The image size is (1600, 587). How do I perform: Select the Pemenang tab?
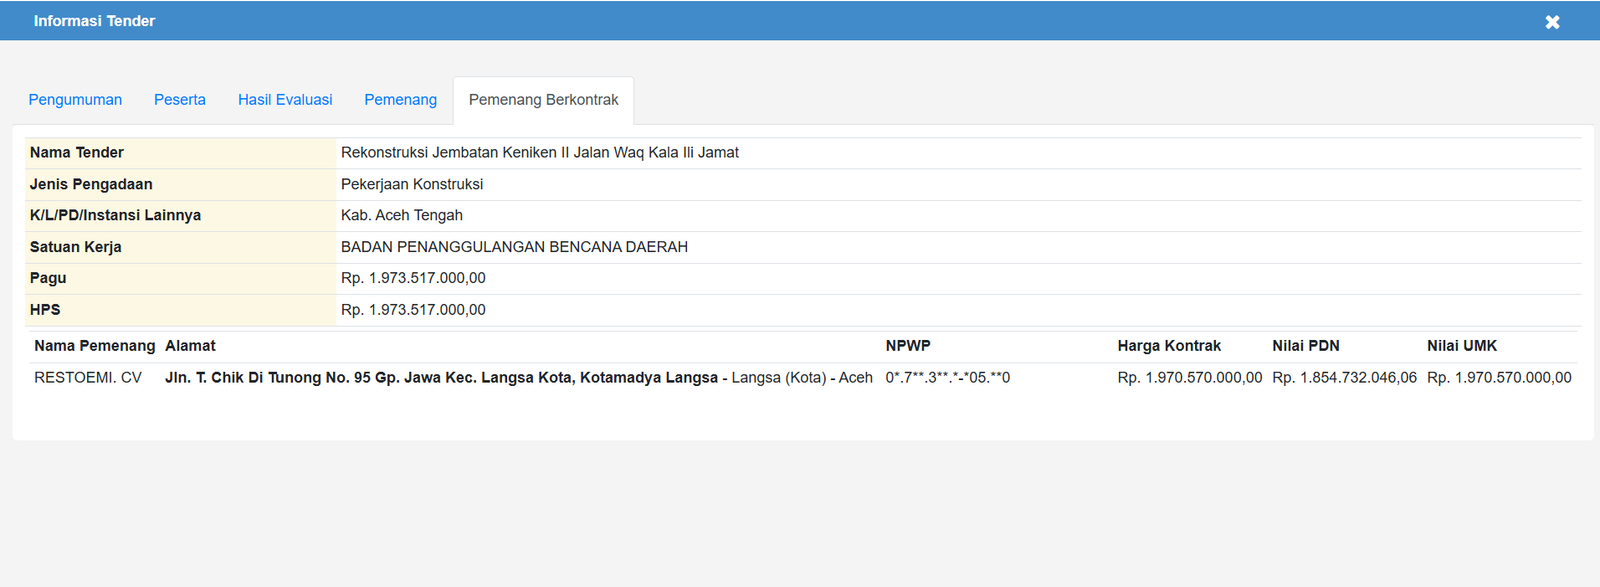[400, 100]
